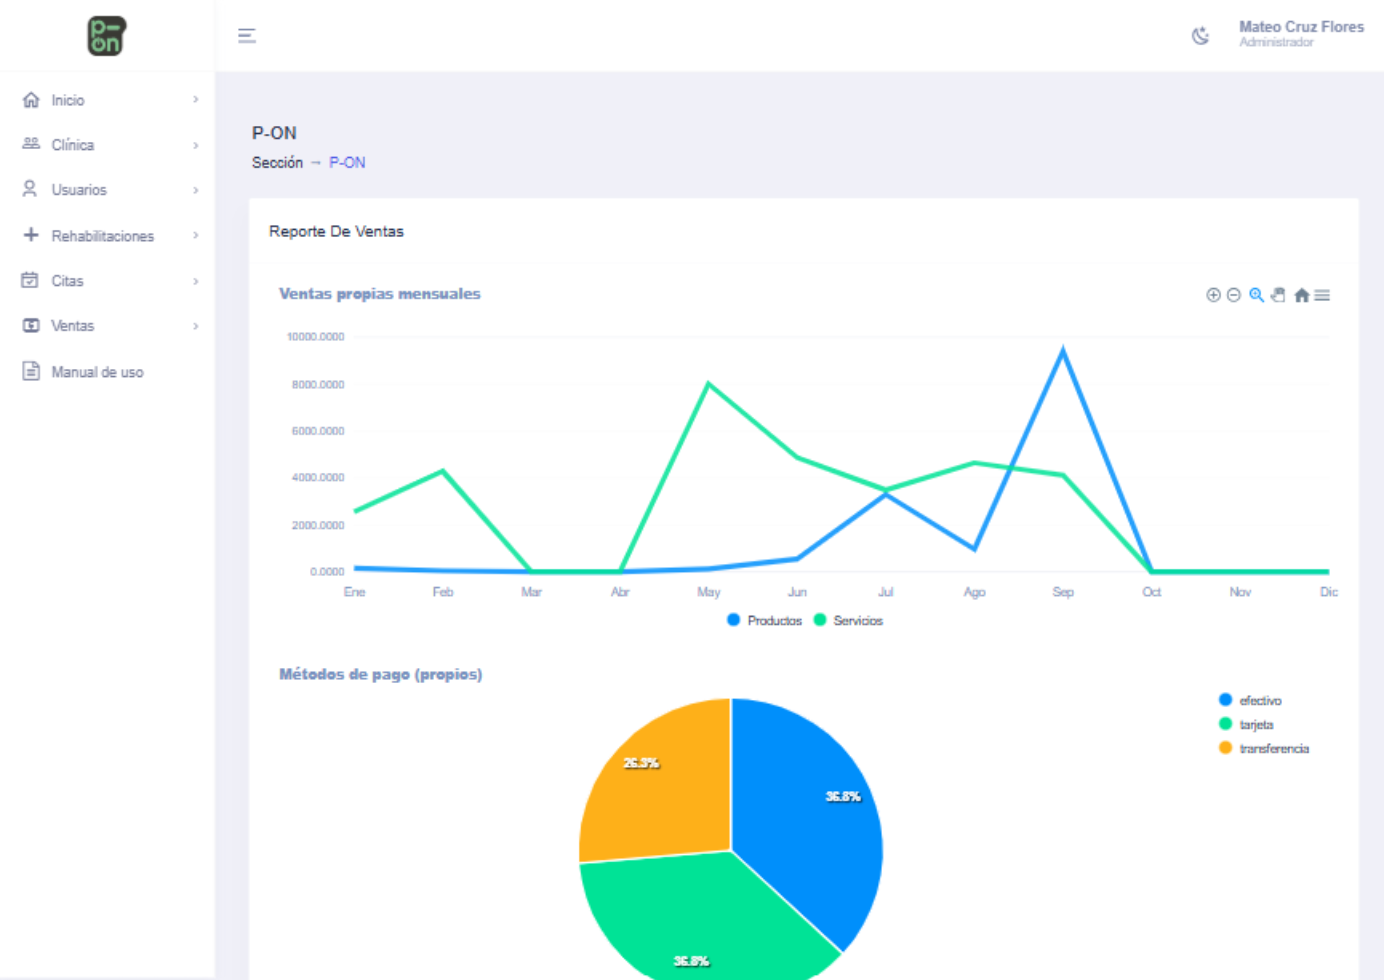Activate the selection zoom magnifier tool
The image size is (1384, 980).
click(x=1256, y=295)
